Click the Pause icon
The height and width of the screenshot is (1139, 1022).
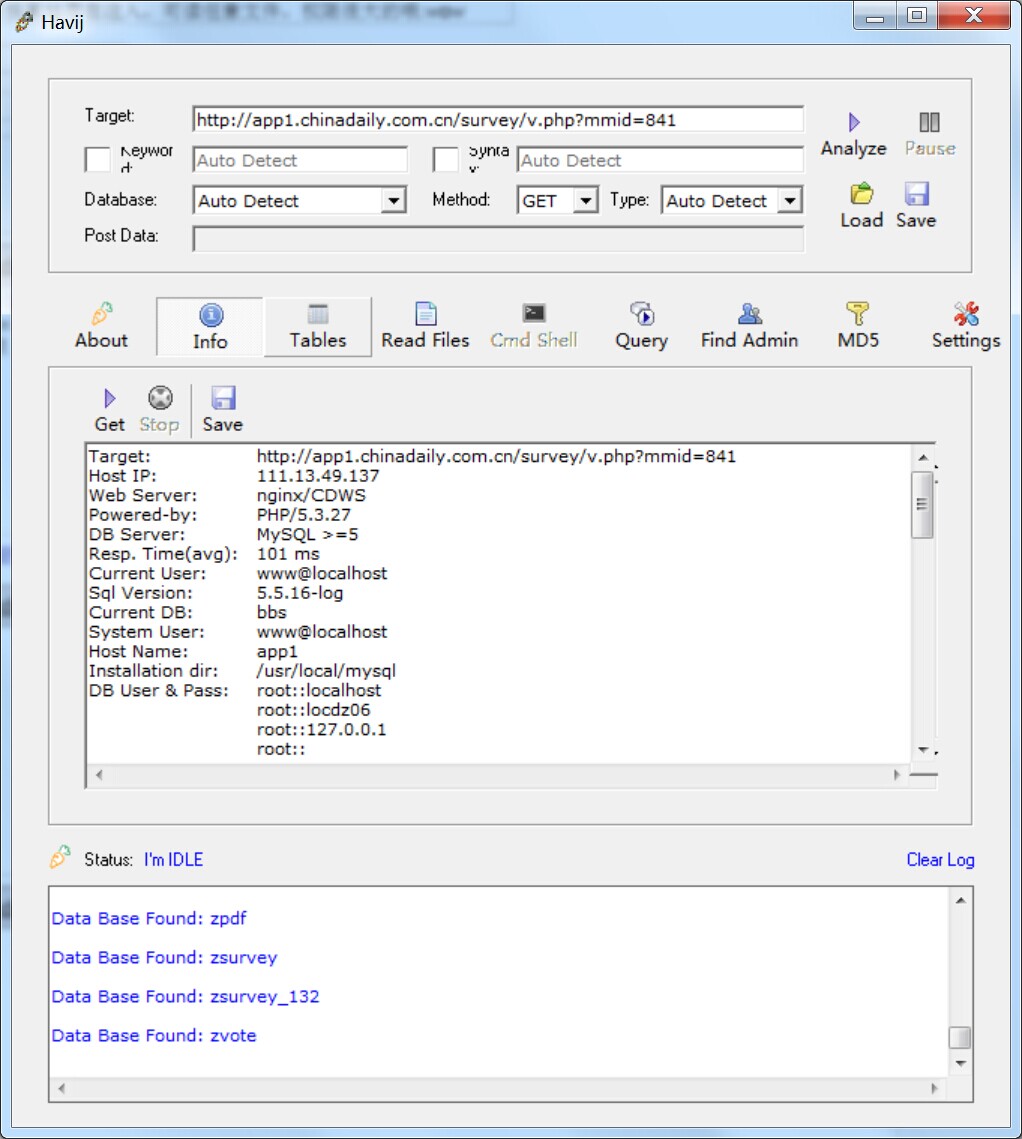pyautogui.click(x=929, y=122)
